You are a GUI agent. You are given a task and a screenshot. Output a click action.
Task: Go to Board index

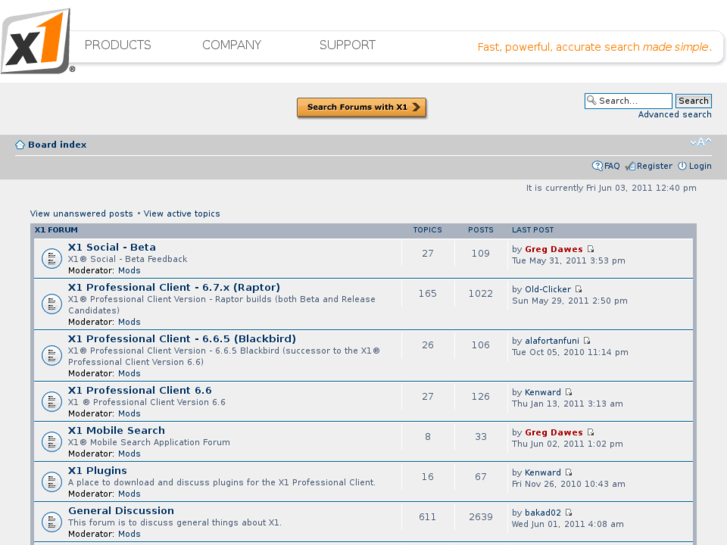point(57,145)
